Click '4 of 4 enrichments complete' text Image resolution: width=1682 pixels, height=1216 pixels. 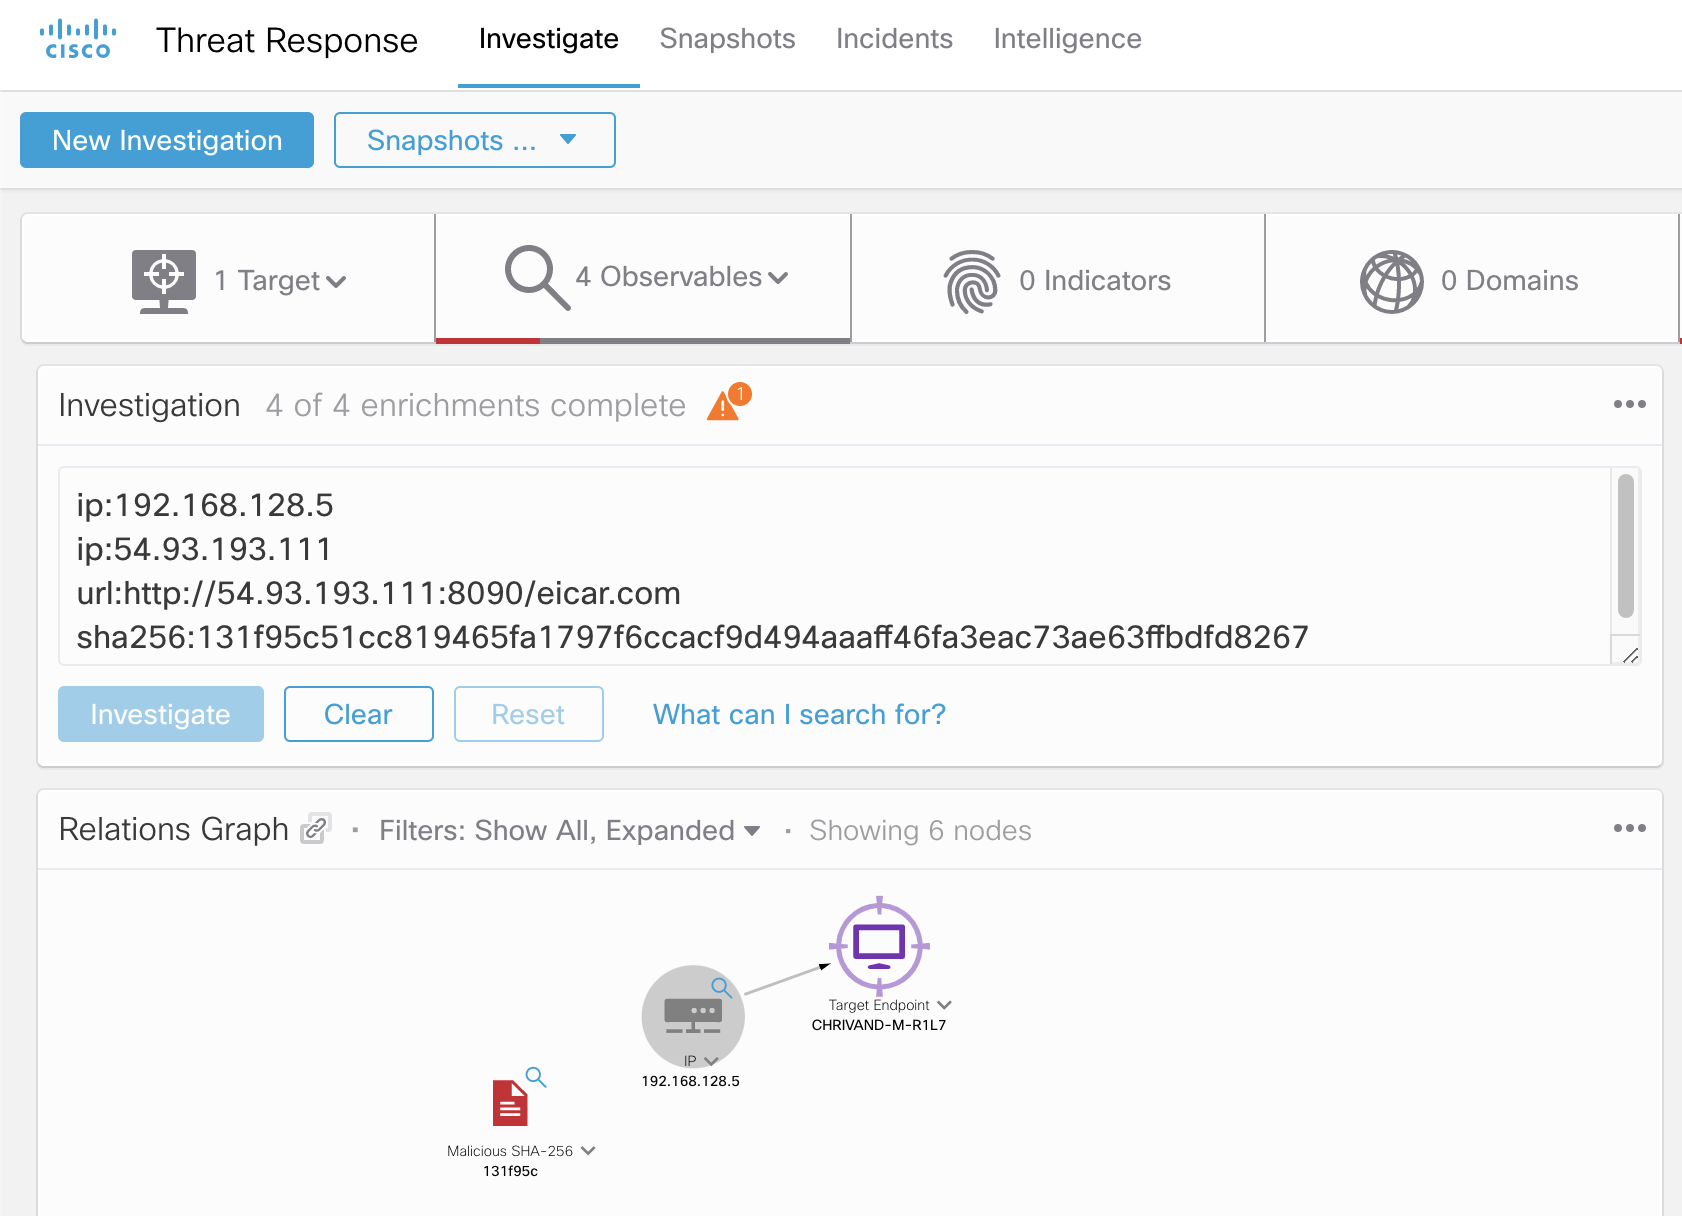(476, 405)
